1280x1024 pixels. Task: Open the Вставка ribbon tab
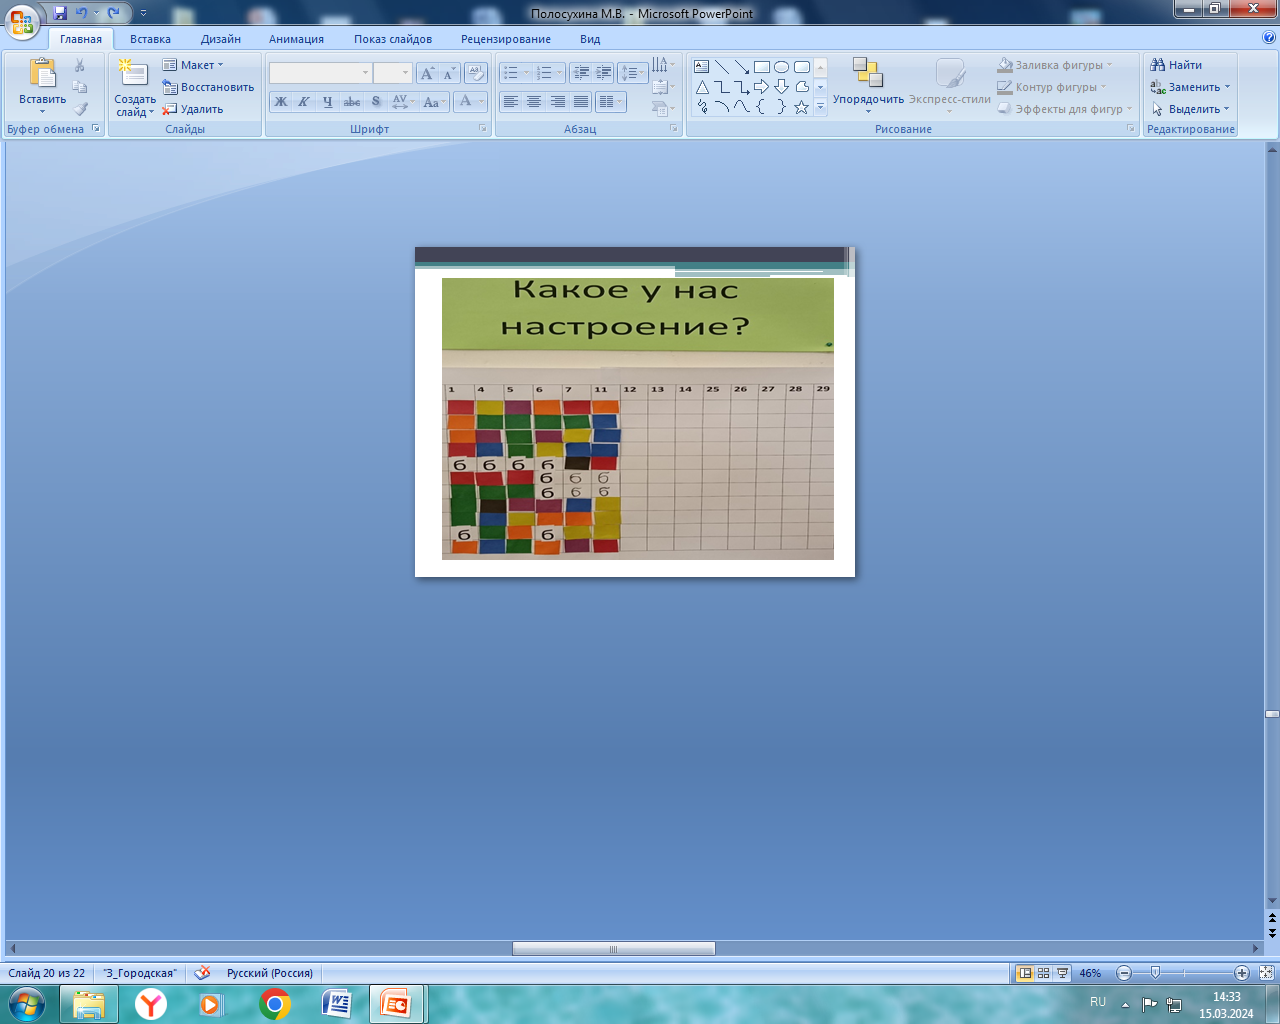[x=150, y=39]
